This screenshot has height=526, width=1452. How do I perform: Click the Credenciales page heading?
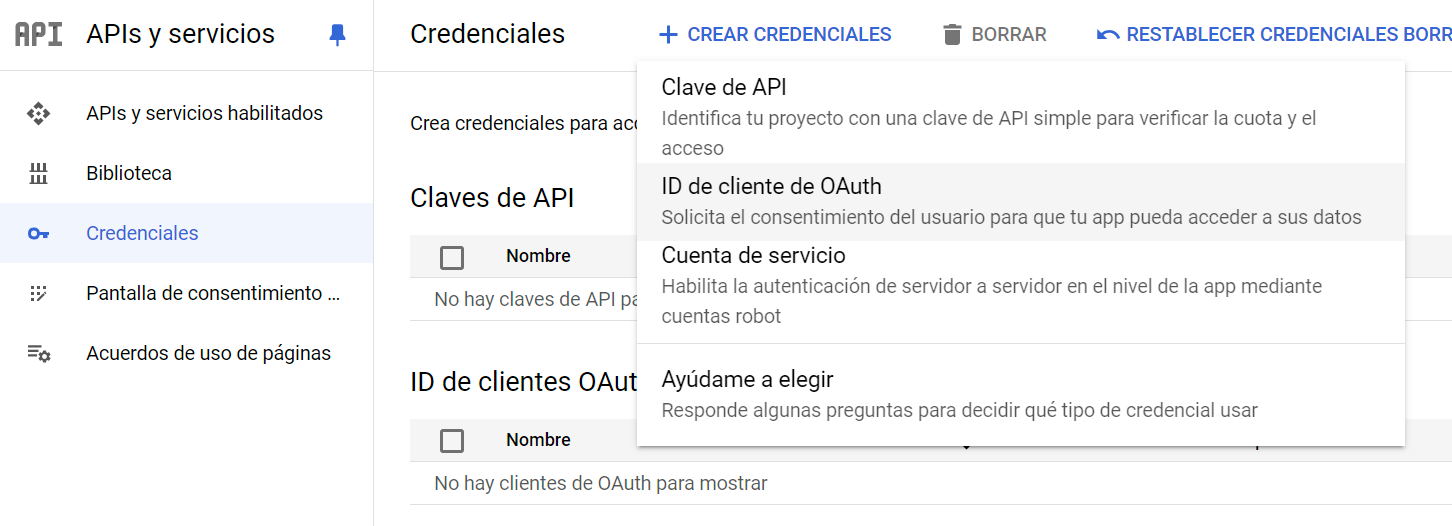488,34
